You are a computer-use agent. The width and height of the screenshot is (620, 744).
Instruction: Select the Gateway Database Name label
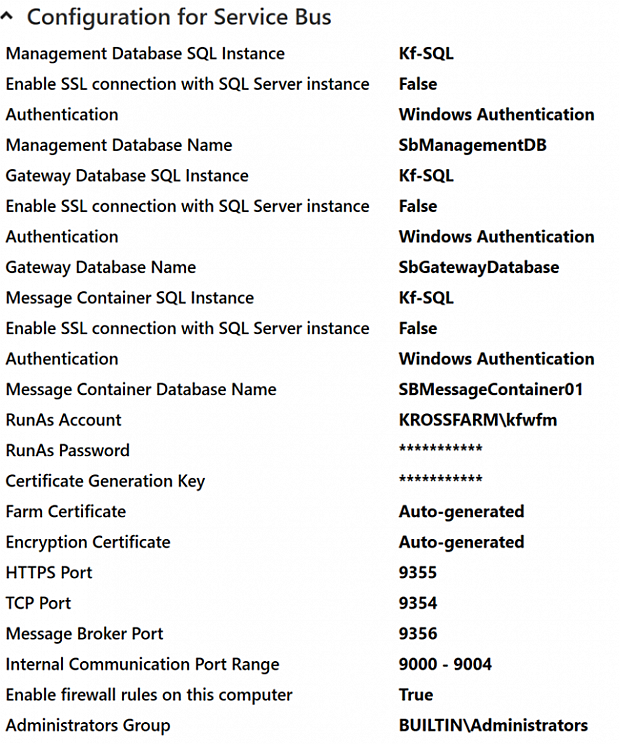[101, 267]
